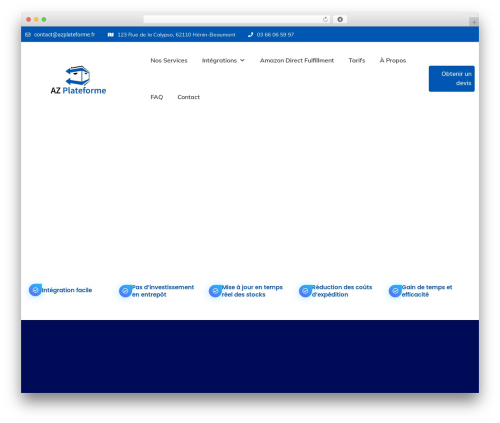Click the round extension icon next to address bar

coord(340,19)
